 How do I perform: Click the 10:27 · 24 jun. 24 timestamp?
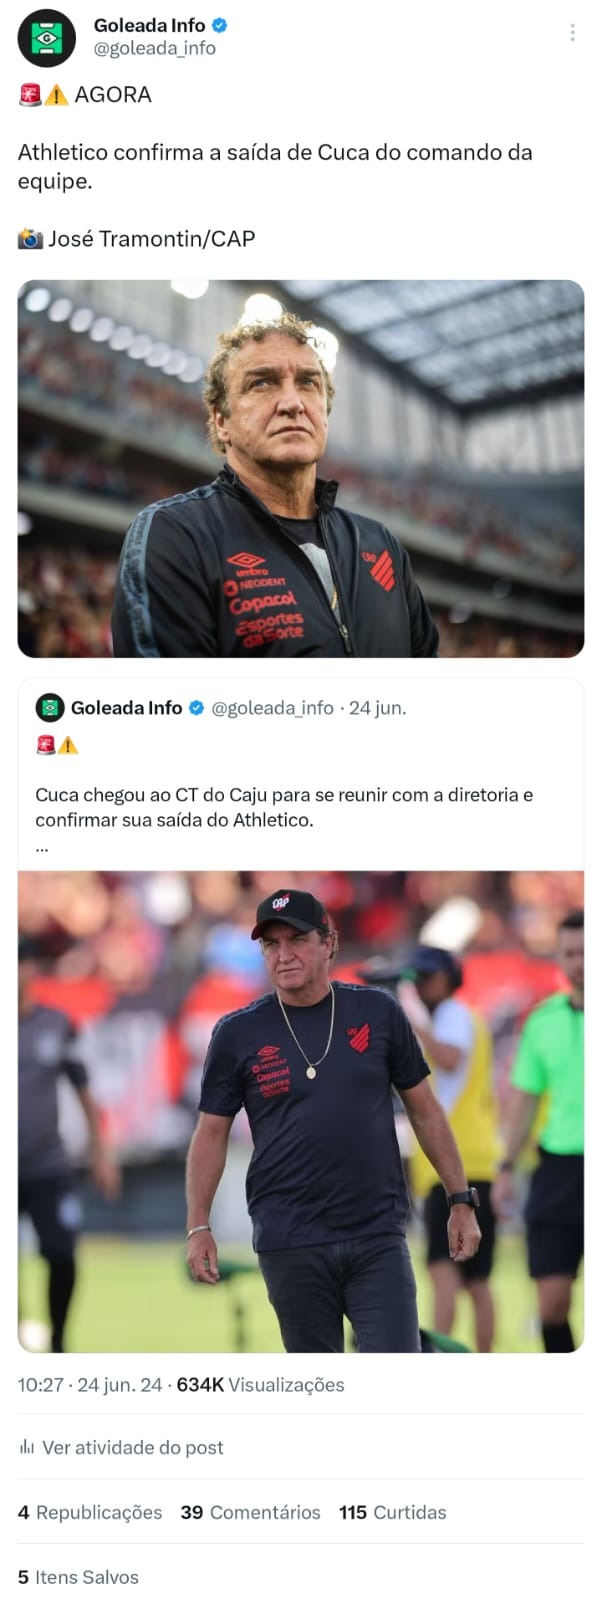[90, 1385]
